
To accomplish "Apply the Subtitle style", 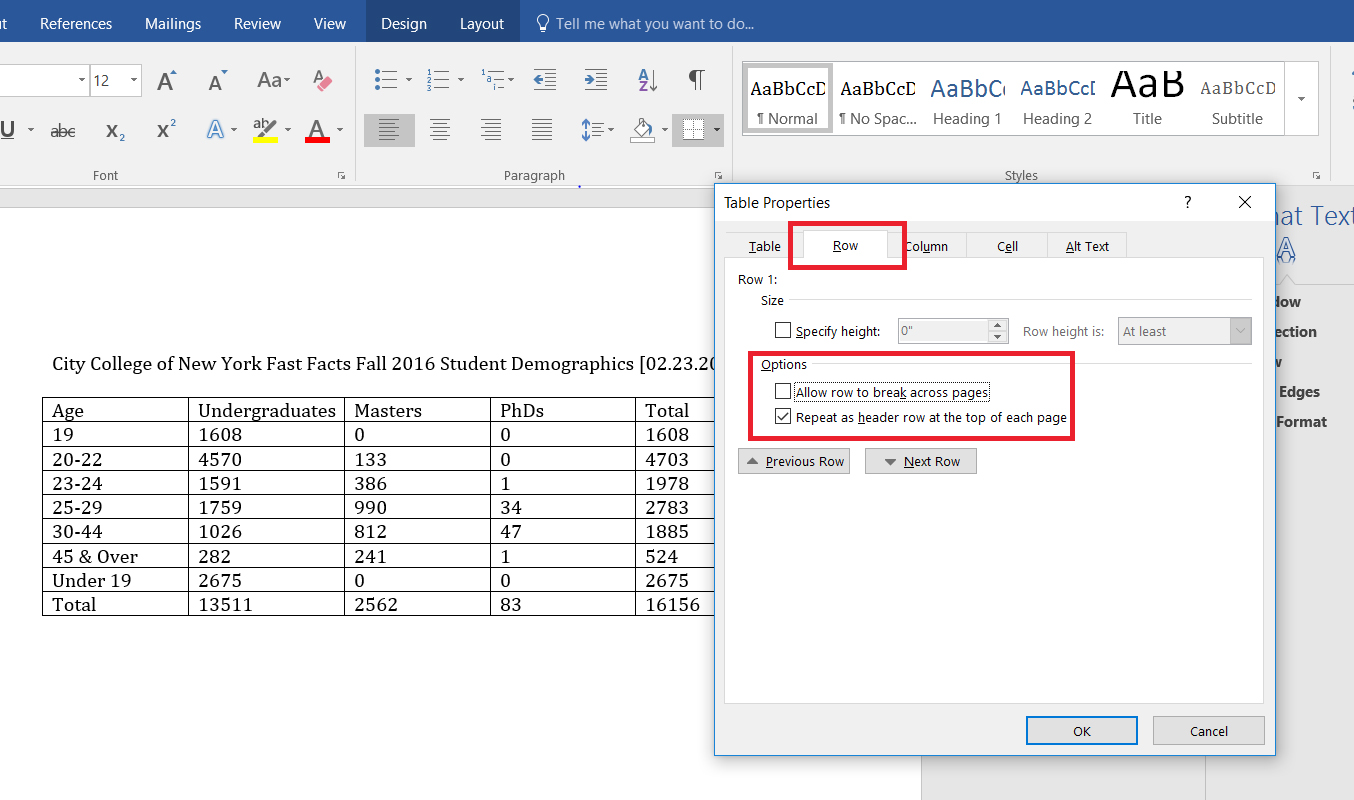I will click(1237, 98).
